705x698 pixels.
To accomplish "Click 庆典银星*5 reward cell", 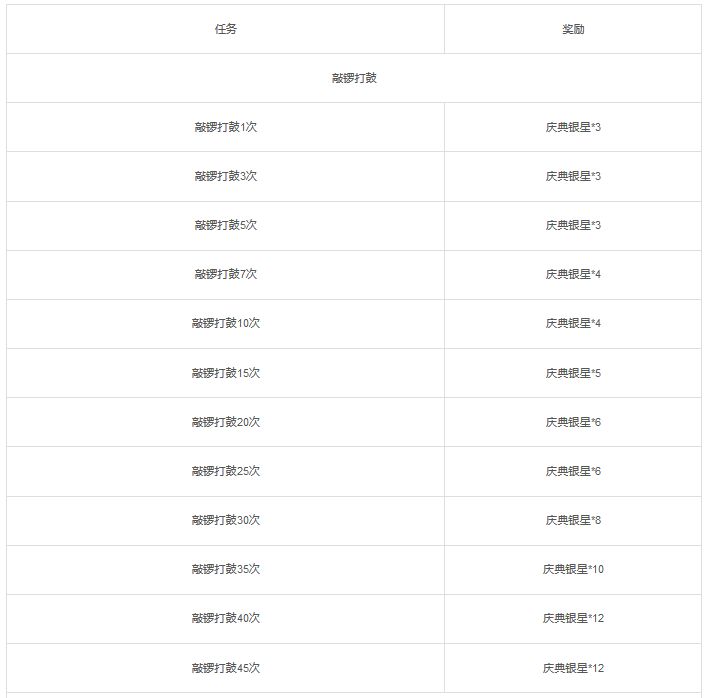I will tap(573, 373).
